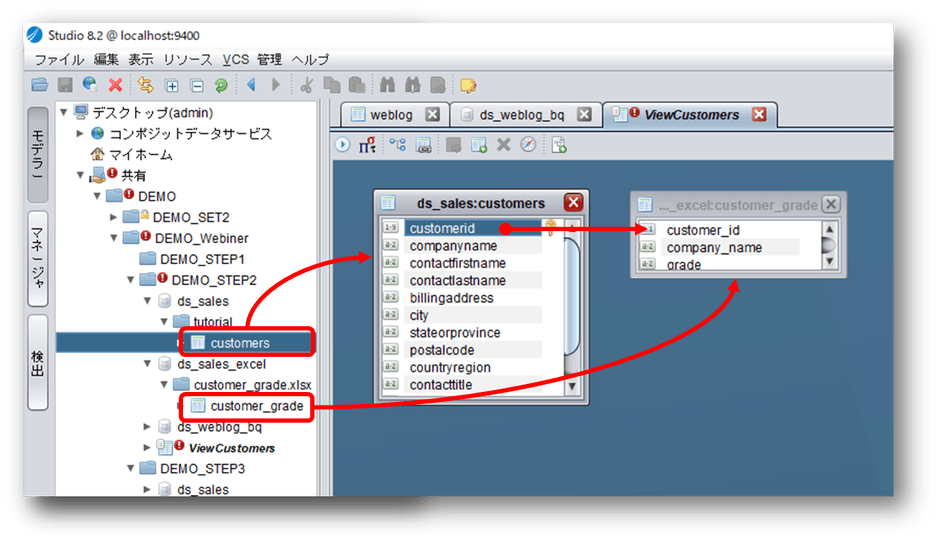Collapse the DEMO_STEP2 folder
Screen dimensions: 940x543
tap(130, 280)
